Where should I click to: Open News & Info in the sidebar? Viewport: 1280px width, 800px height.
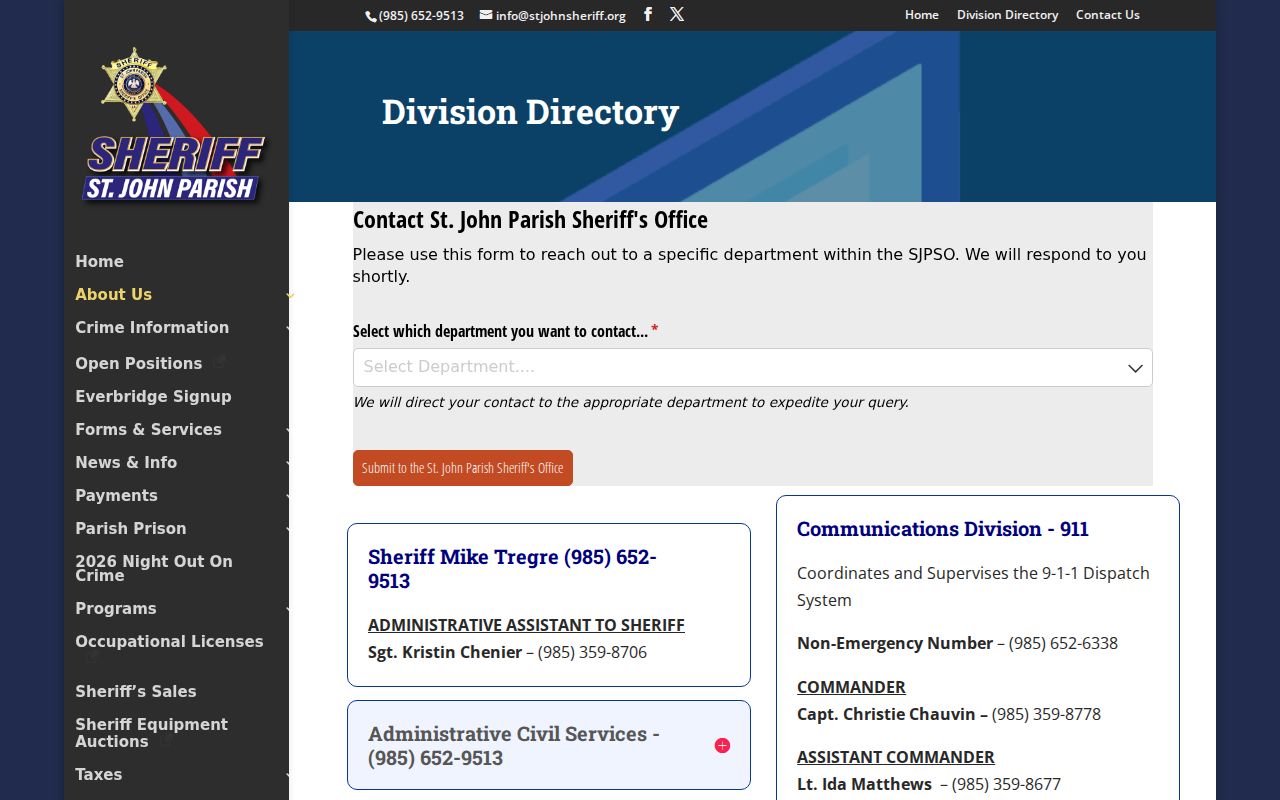pos(126,463)
